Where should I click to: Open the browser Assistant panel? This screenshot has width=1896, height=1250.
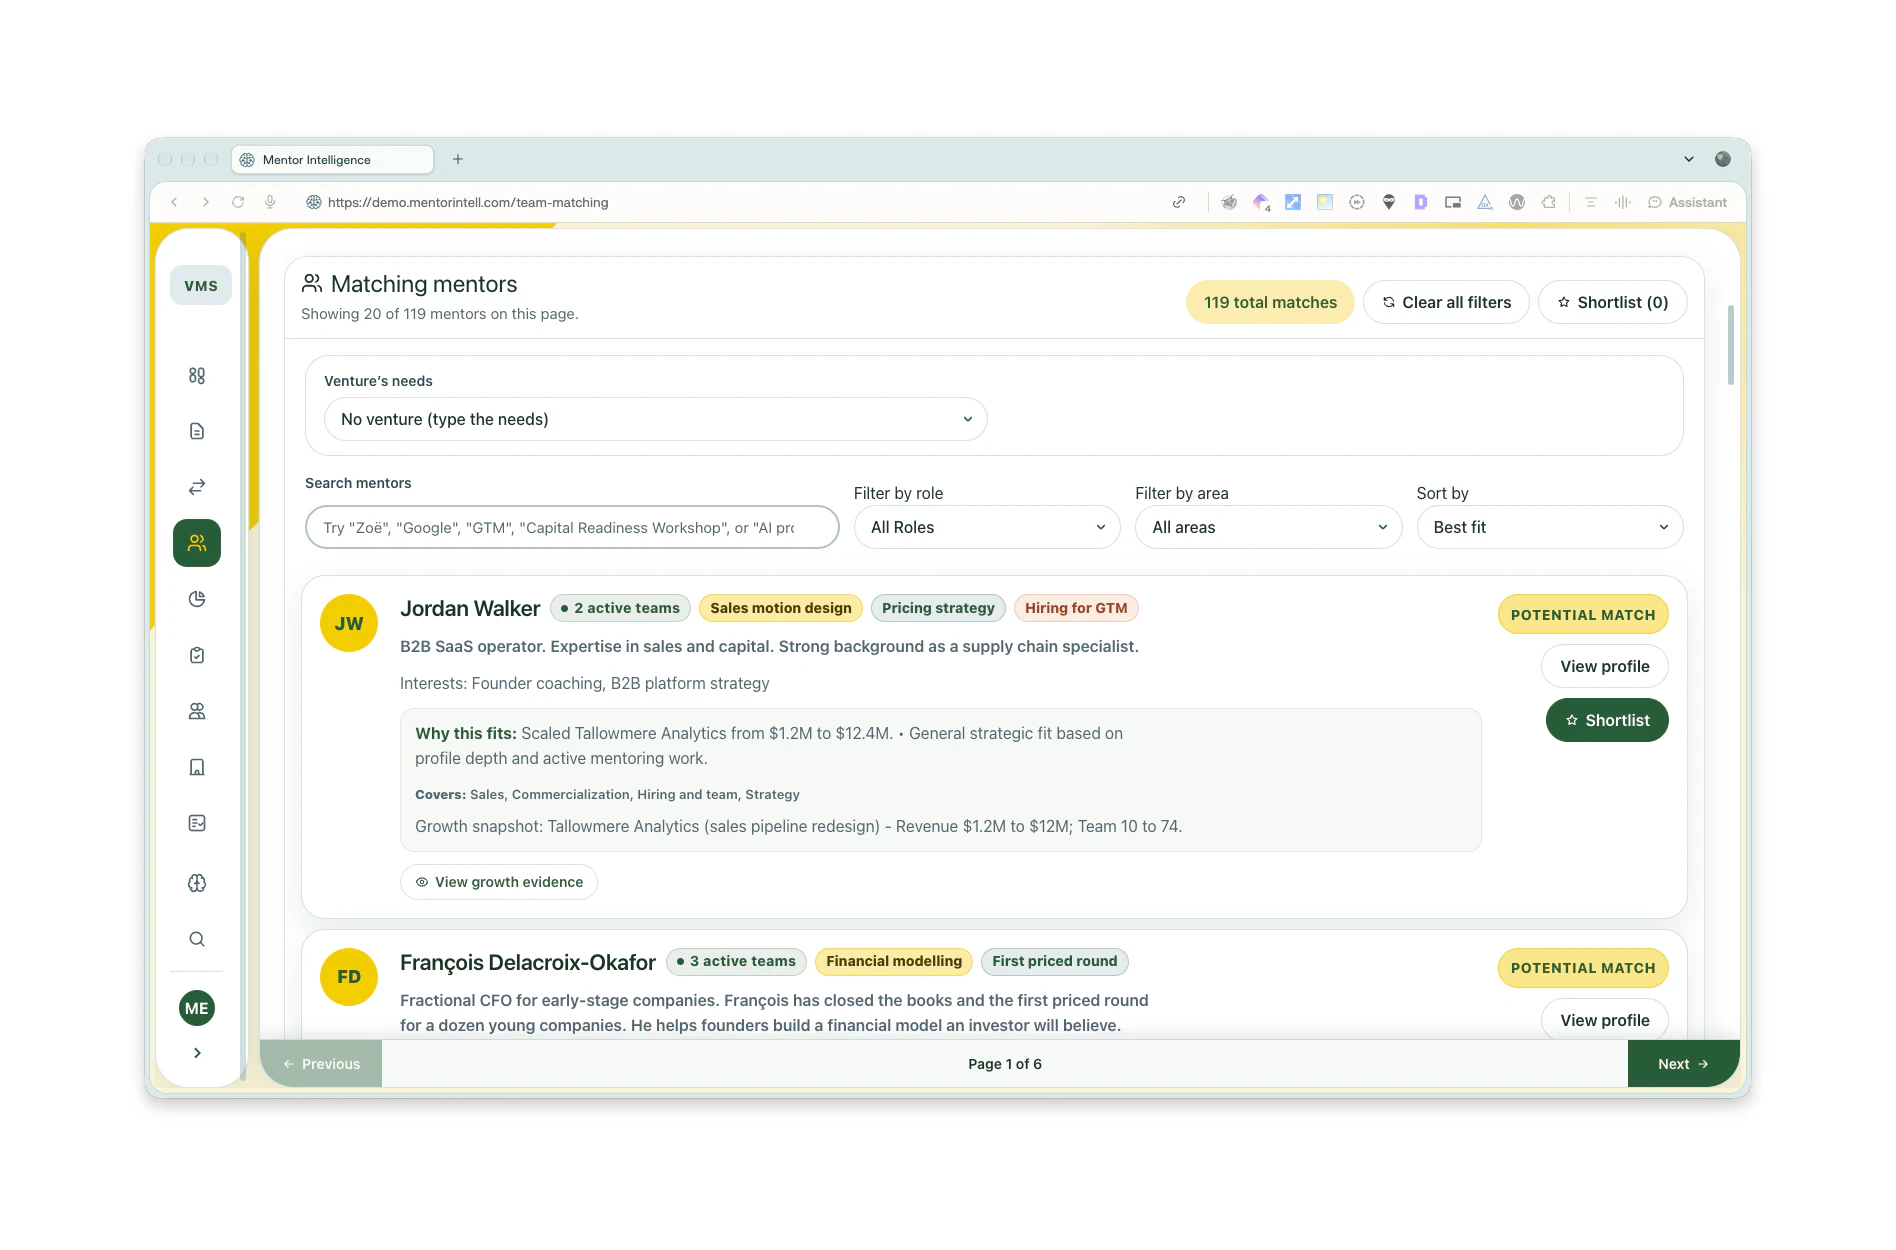click(1687, 202)
